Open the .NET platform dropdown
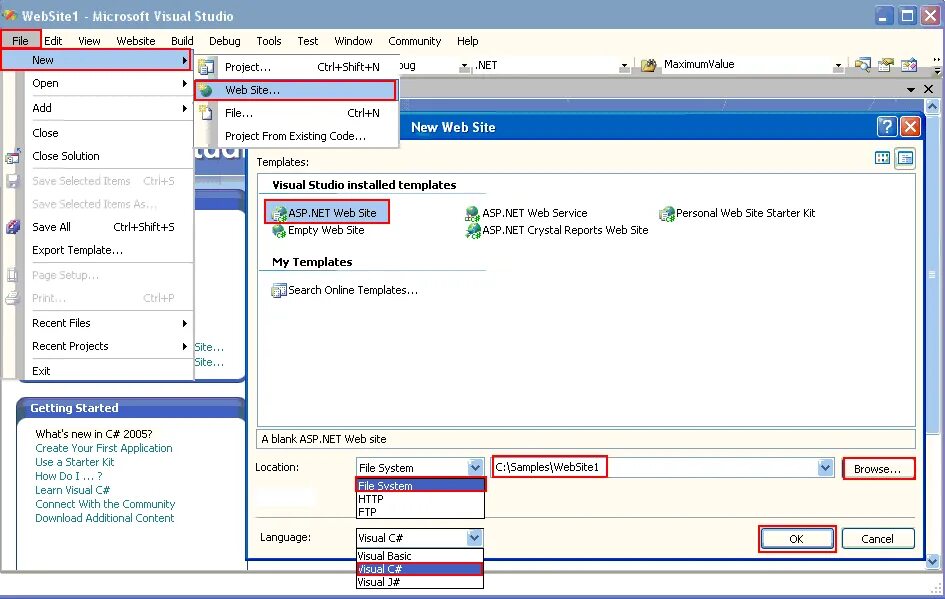 click(624, 66)
